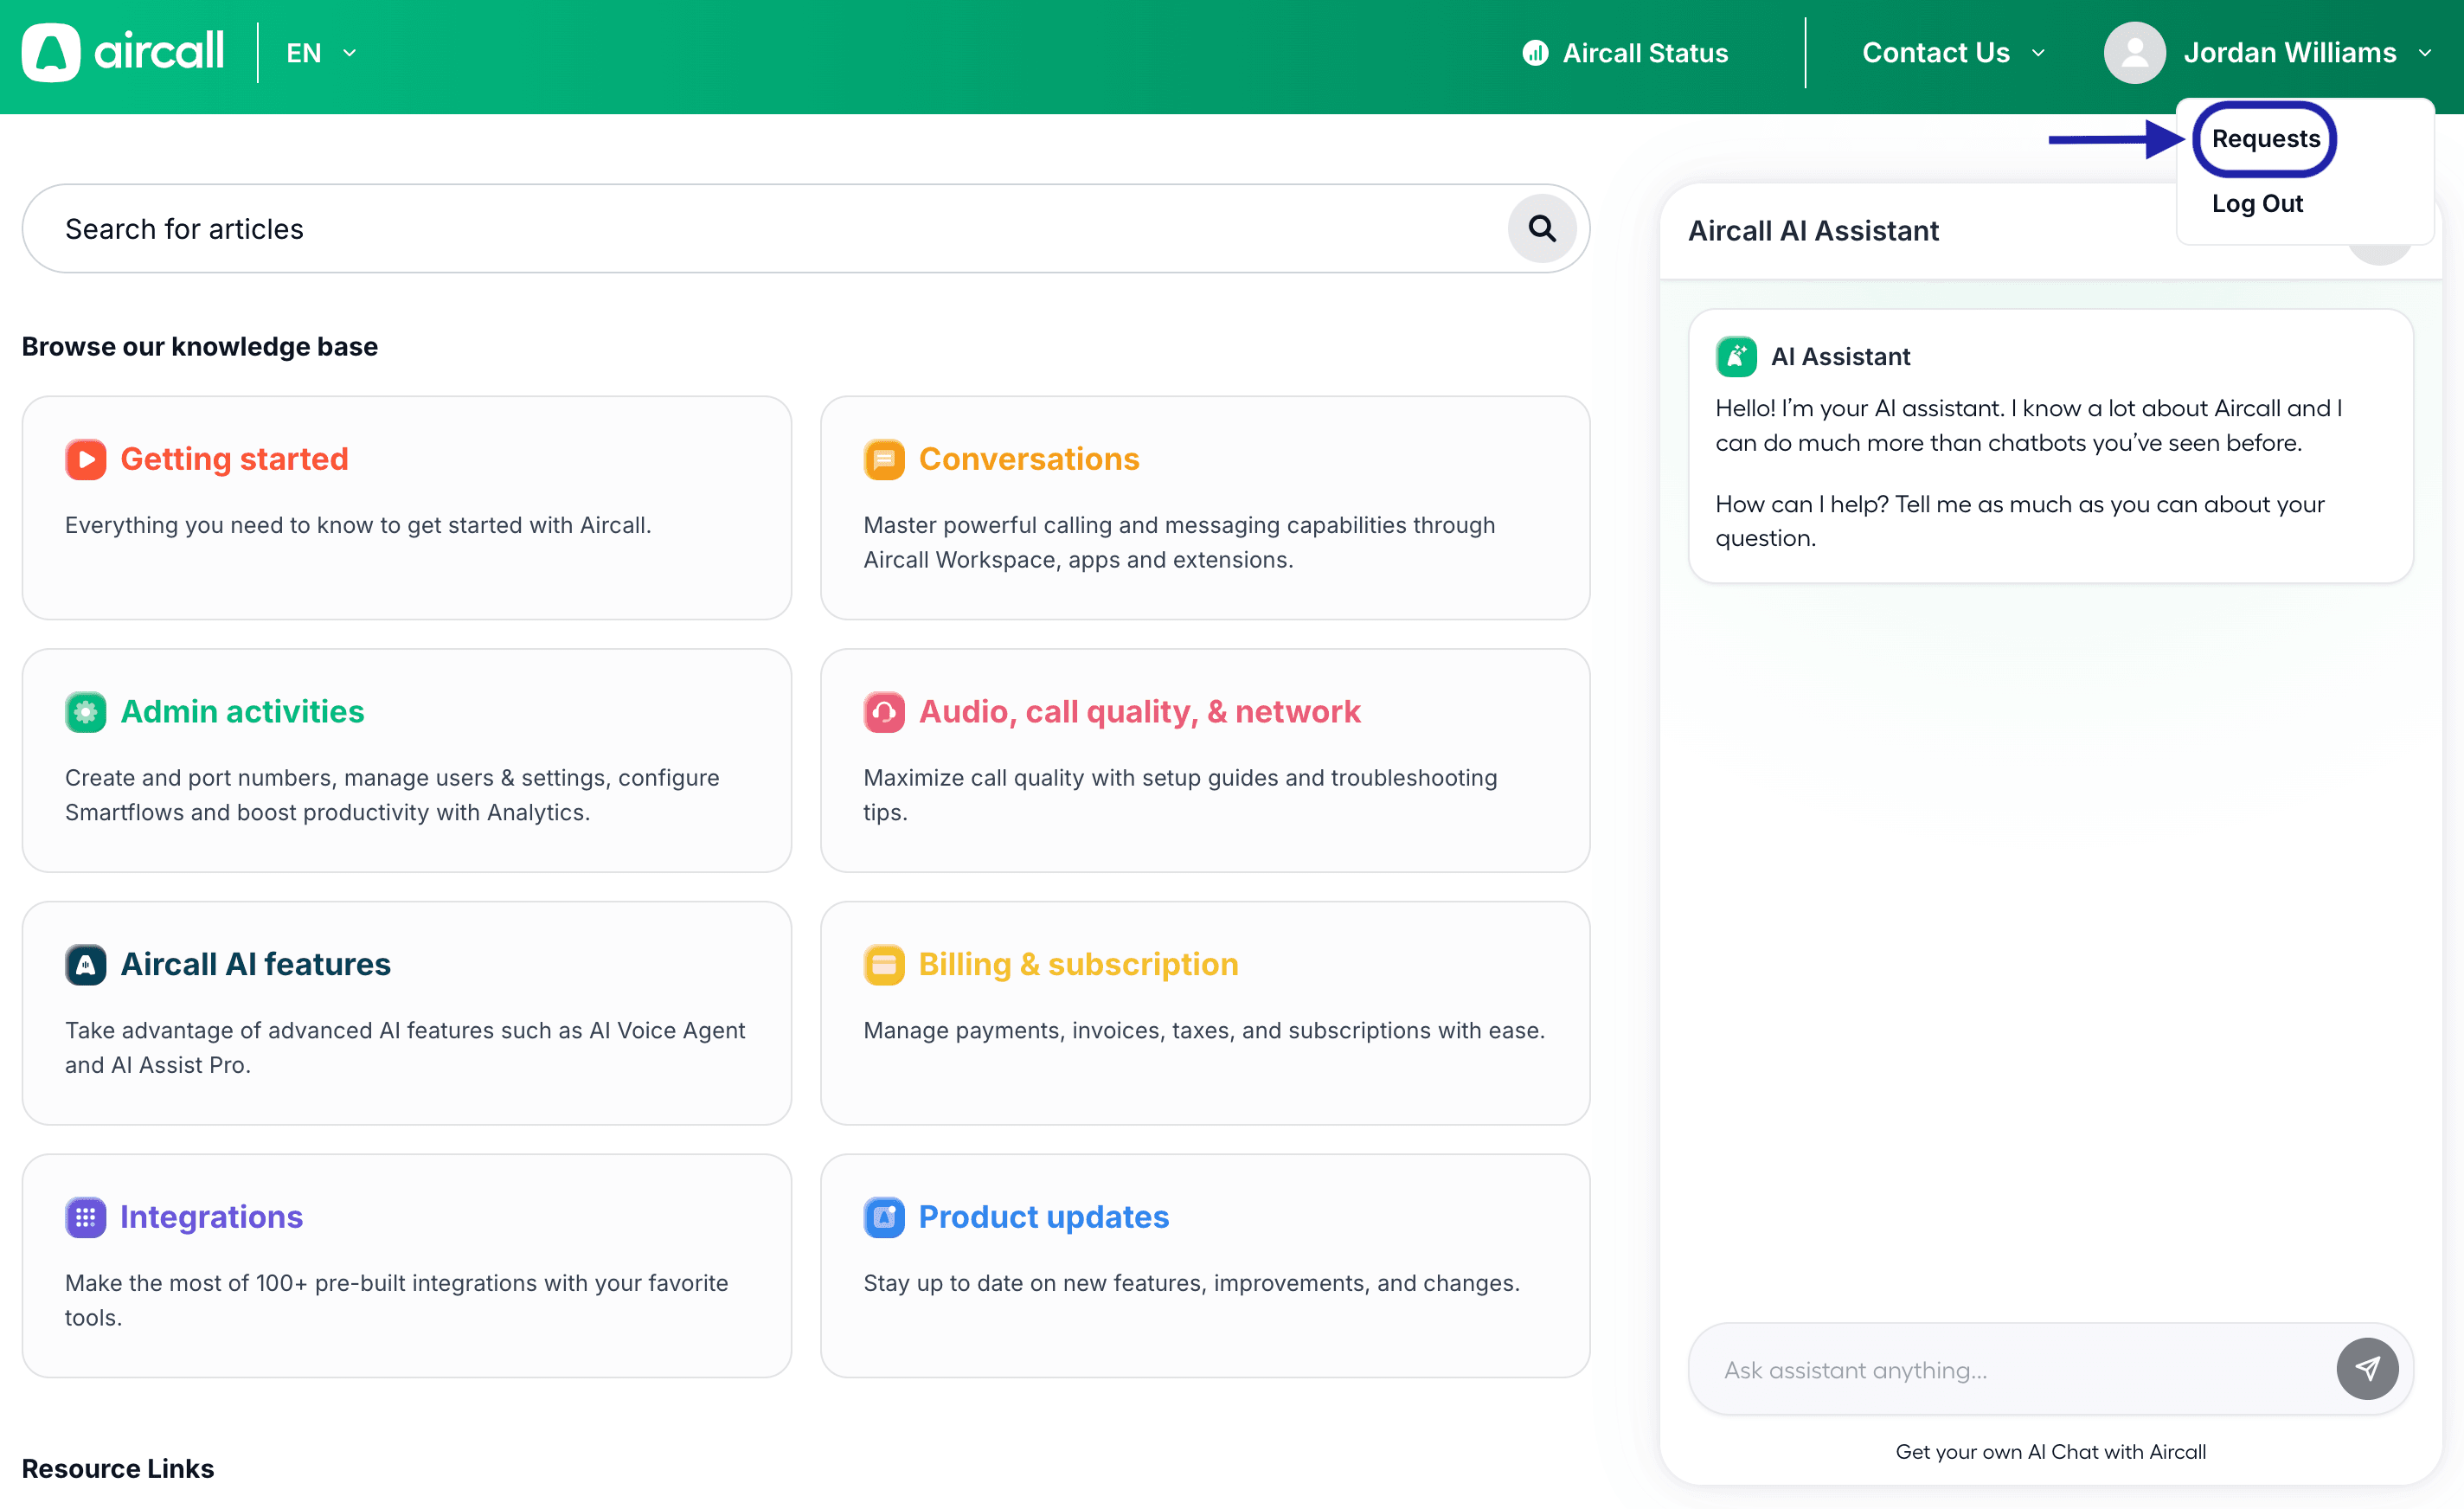Click the search magnifier button

pos(1541,229)
